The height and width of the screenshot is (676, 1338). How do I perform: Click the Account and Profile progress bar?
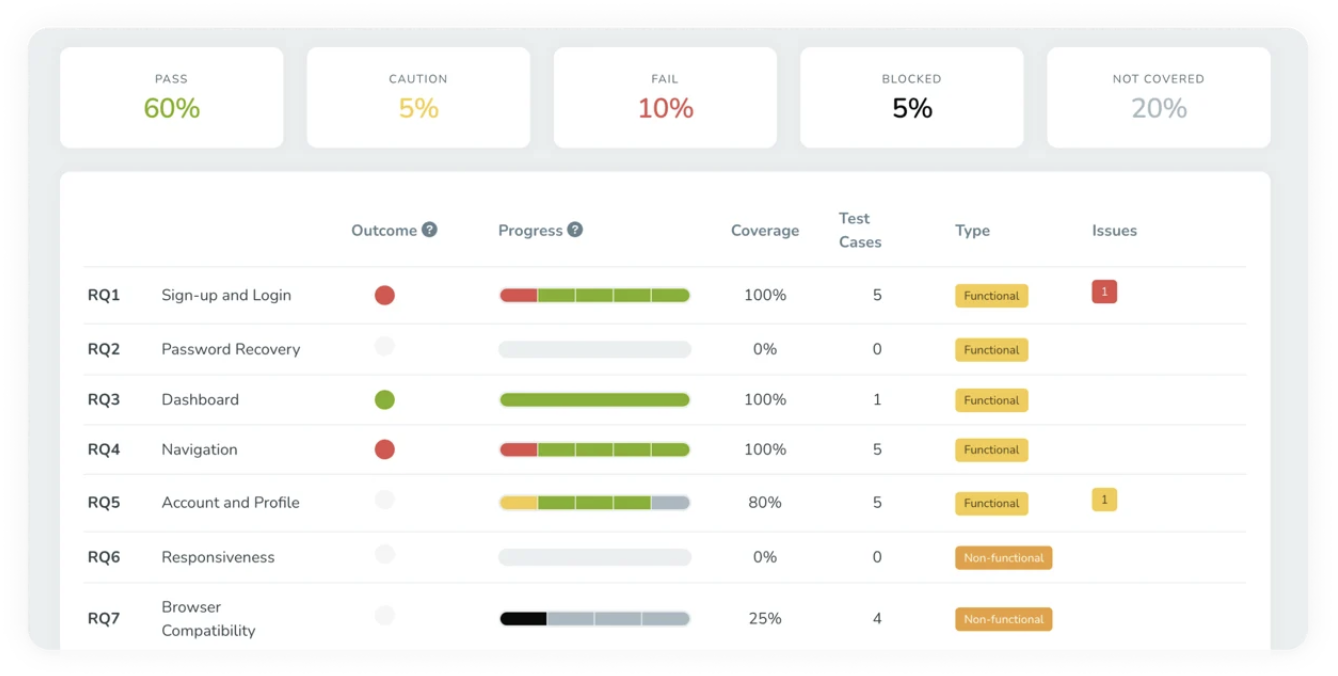(x=595, y=503)
